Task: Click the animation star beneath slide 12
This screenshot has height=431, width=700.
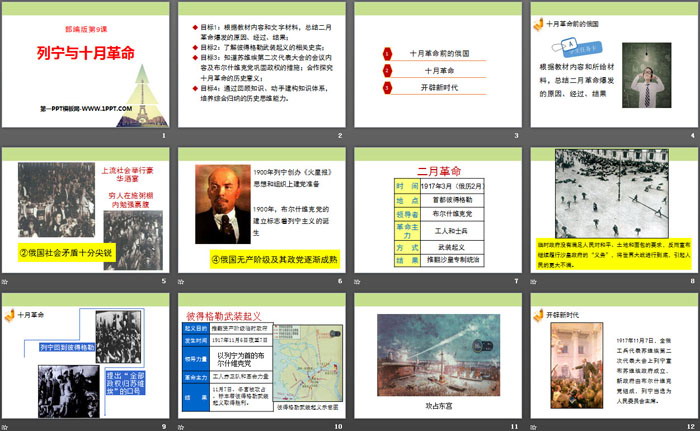Action: point(534,426)
